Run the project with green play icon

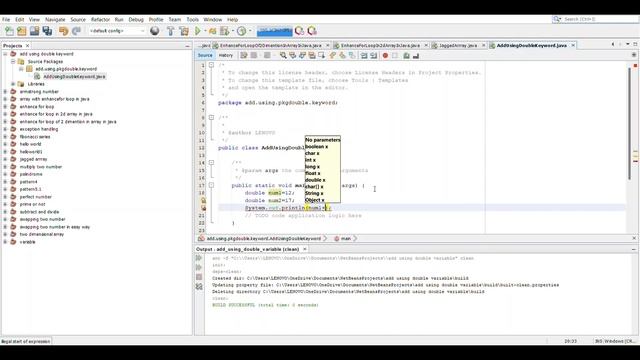pyautogui.click(x=198, y=31)
